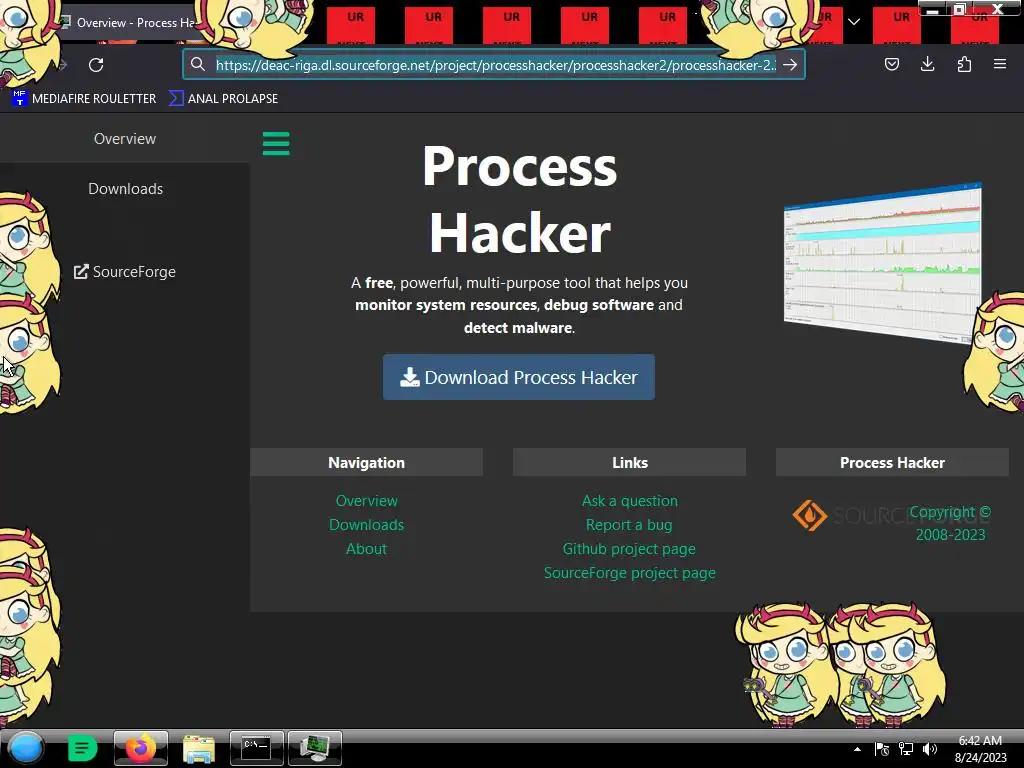Show hidden tray icons arrow

[857, 749]
